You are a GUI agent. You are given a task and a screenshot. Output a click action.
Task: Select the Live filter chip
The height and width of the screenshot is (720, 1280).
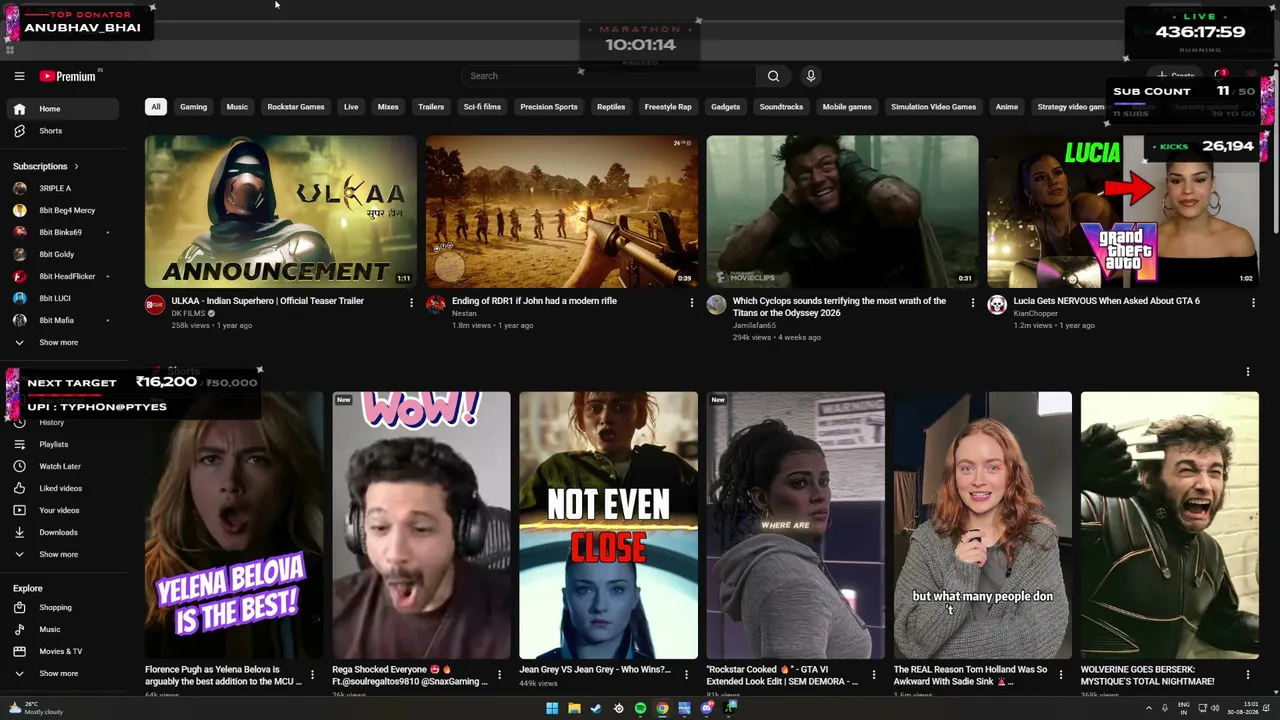point(351,107)
